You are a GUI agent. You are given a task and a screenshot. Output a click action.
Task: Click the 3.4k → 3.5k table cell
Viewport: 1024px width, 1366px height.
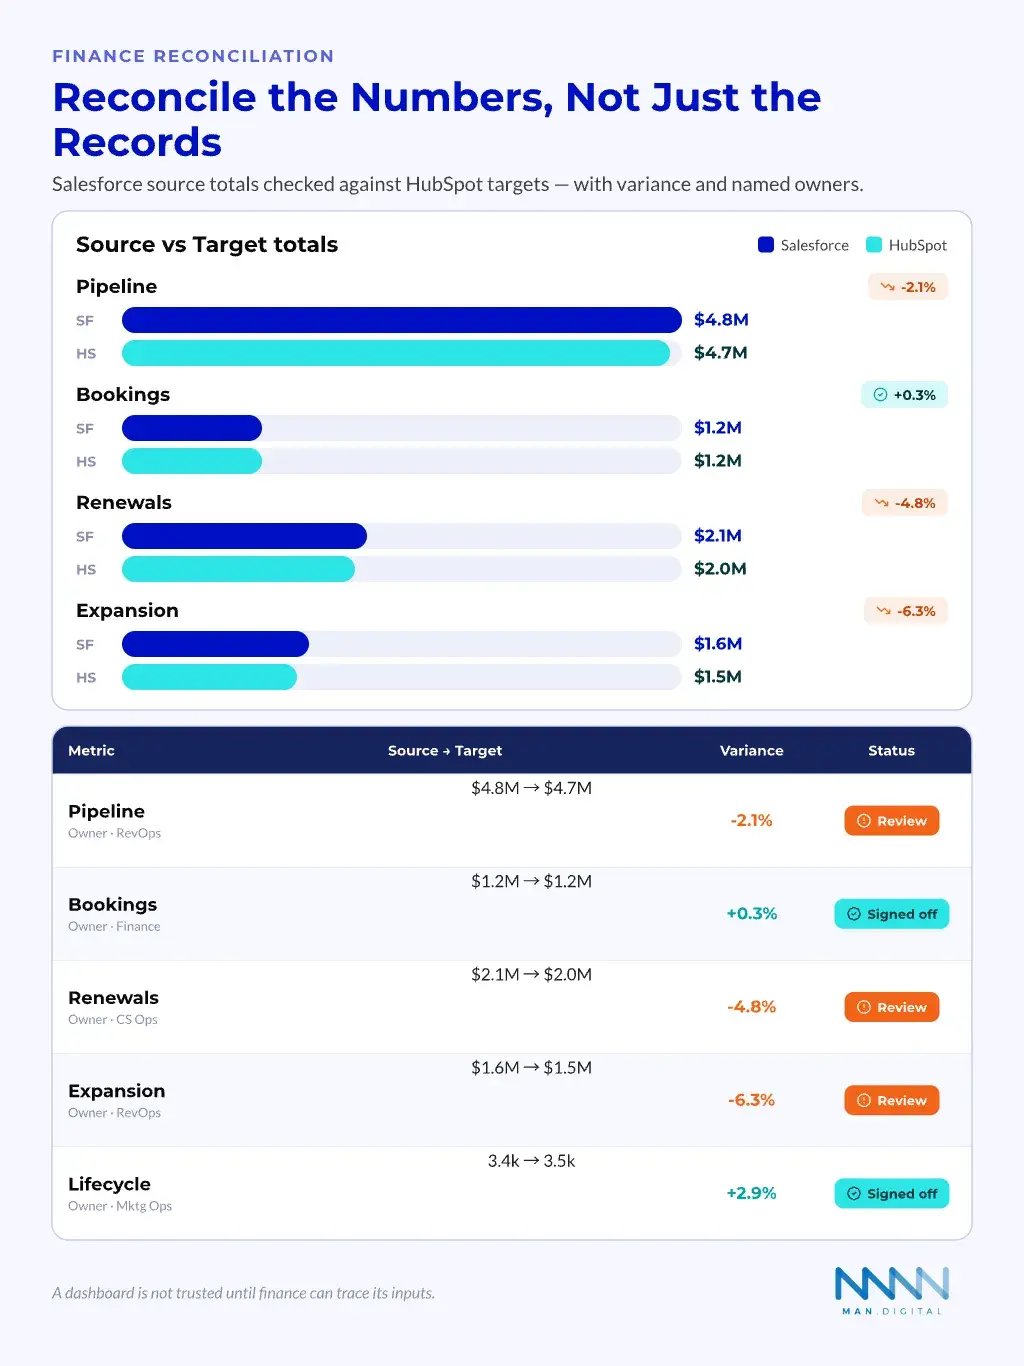(x=531, y=1161)
